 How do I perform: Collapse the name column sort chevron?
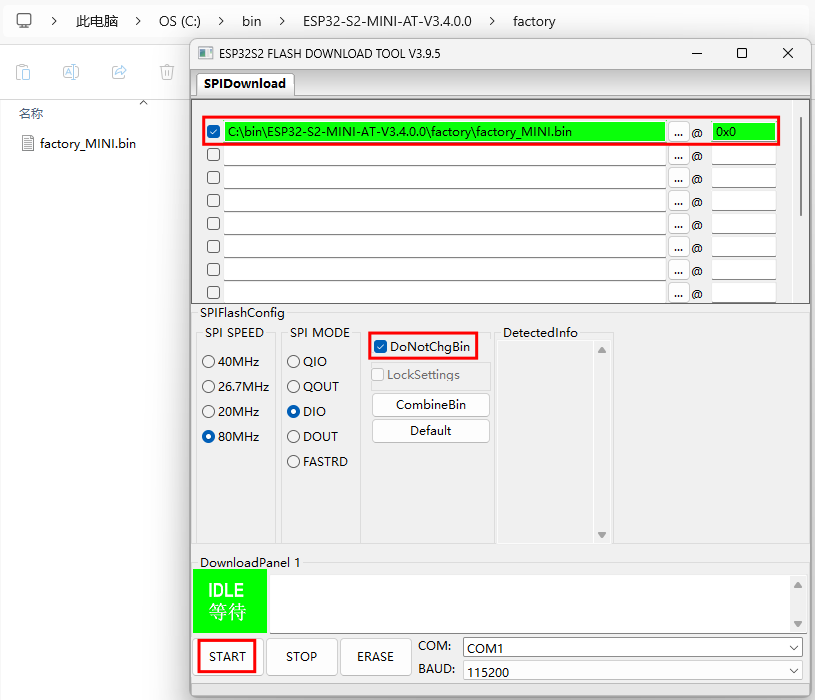143,102
